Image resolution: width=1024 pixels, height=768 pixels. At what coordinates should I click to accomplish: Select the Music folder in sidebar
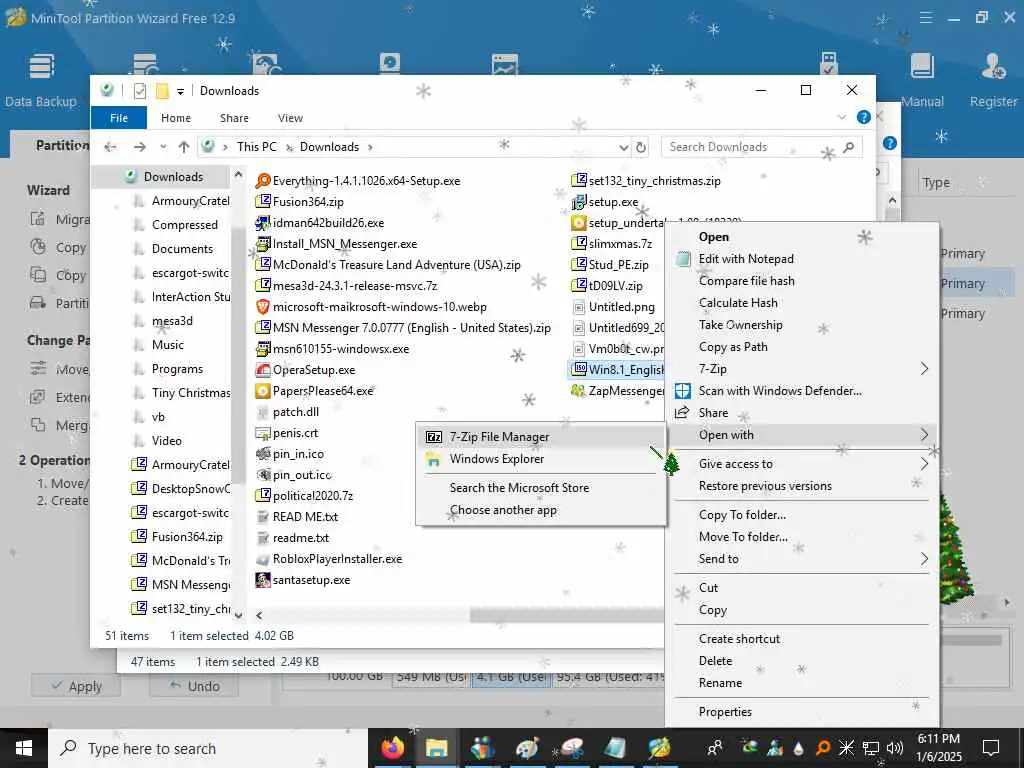pos(168,345)
